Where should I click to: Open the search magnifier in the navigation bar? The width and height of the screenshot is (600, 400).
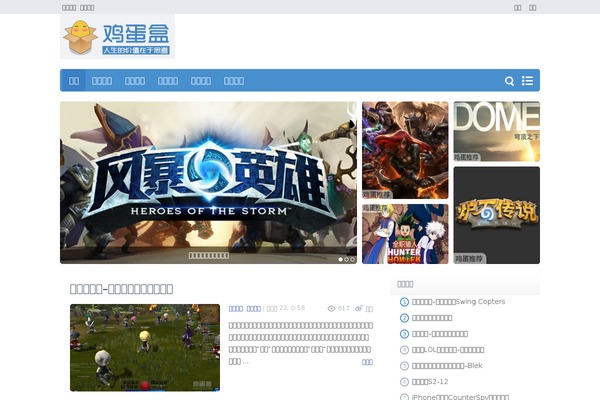(x=509, y=81)
